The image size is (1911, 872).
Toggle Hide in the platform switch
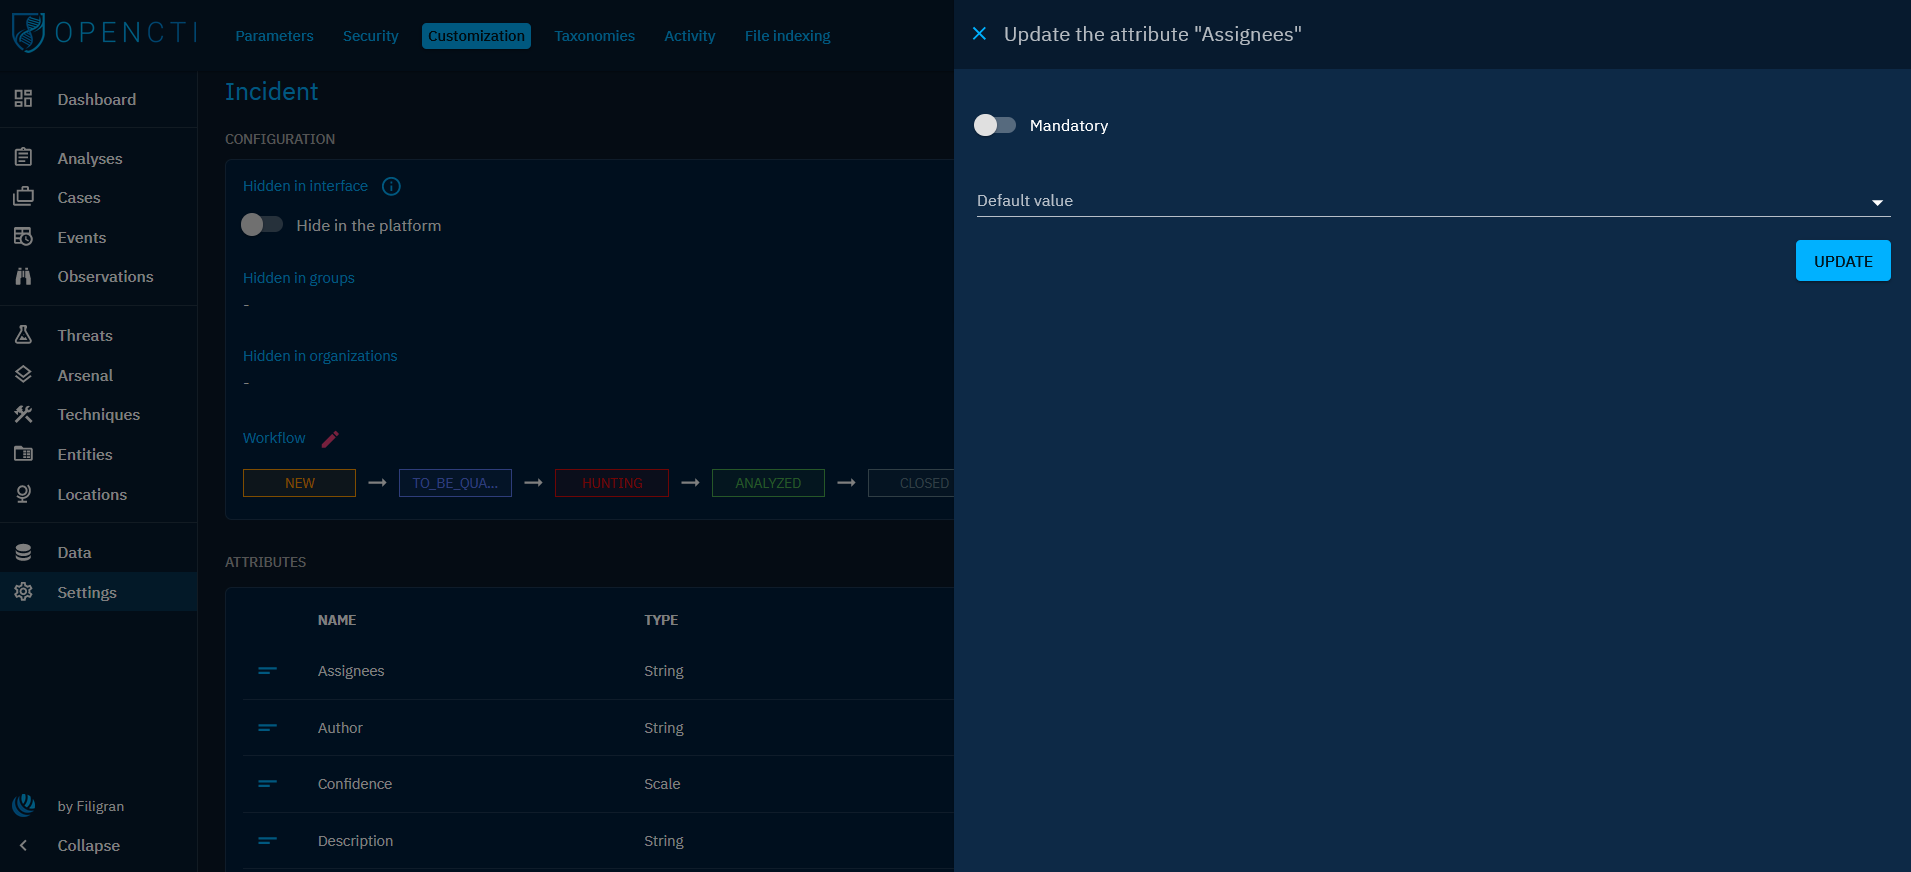tap(262, 225)
